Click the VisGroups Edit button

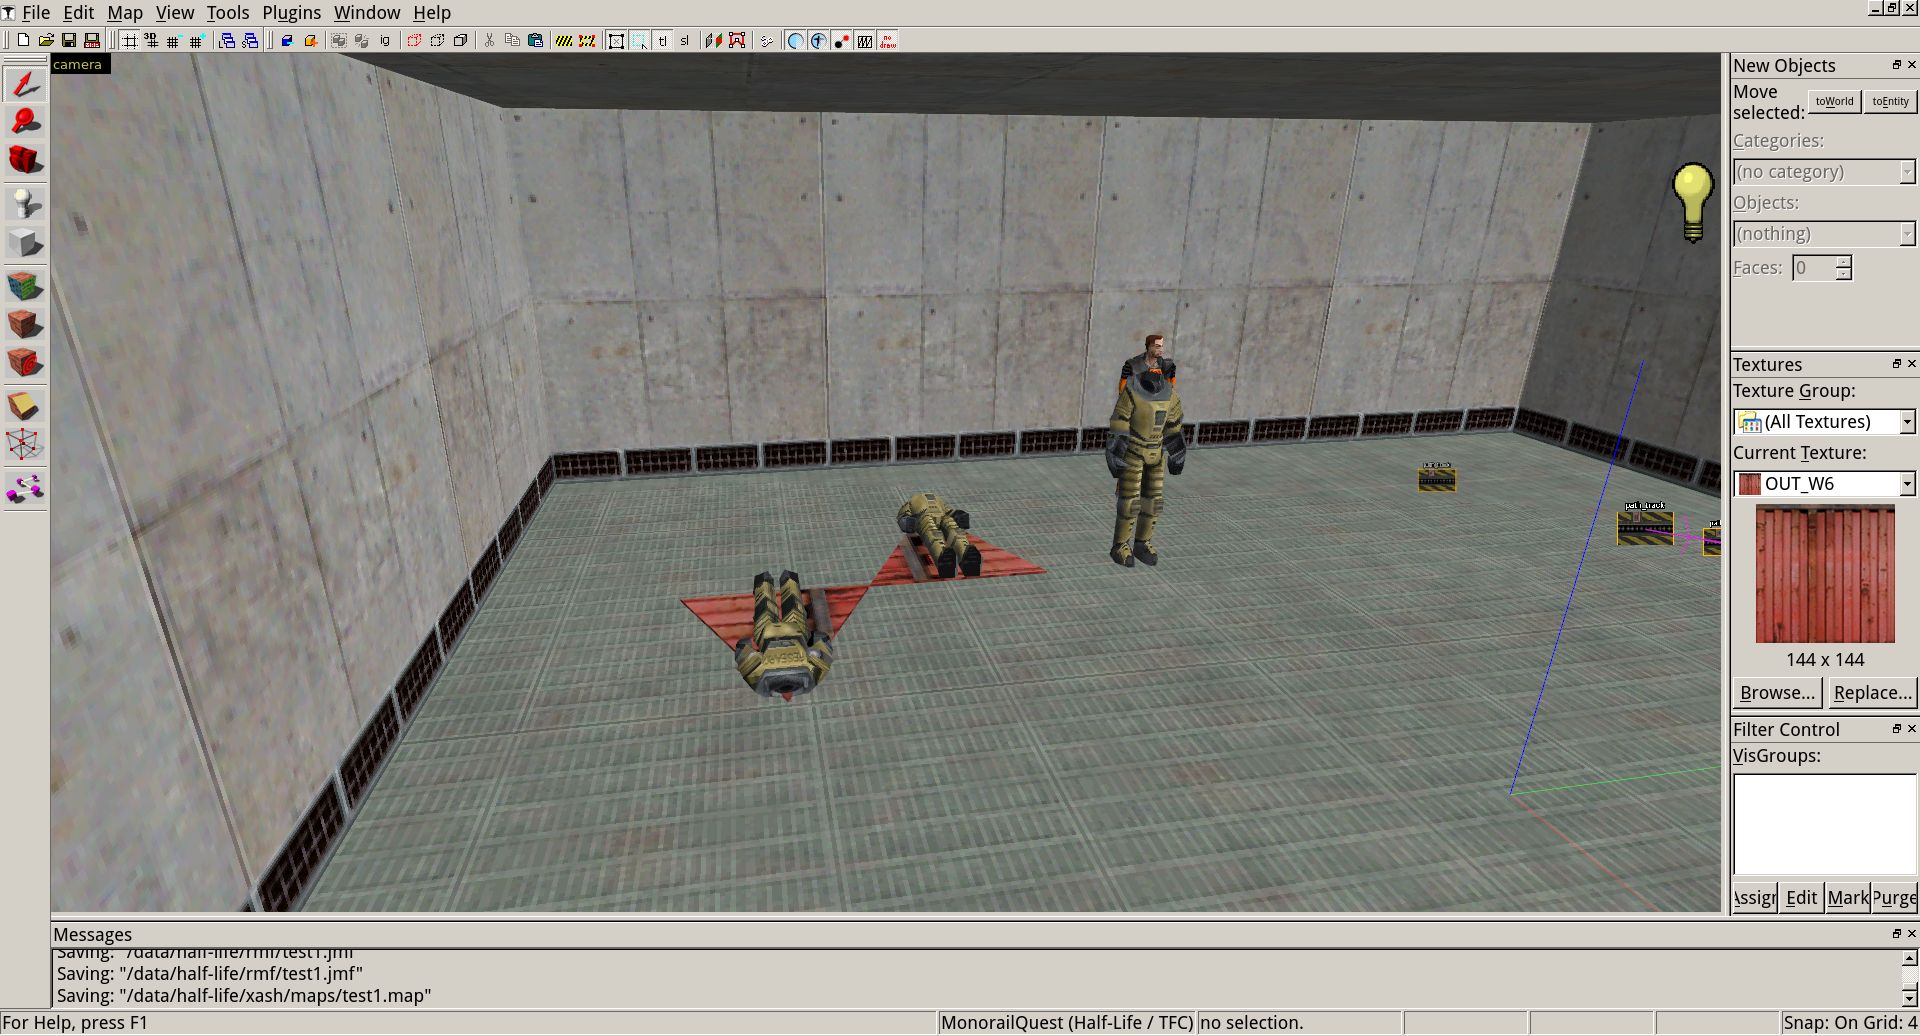coord(1801,897)
